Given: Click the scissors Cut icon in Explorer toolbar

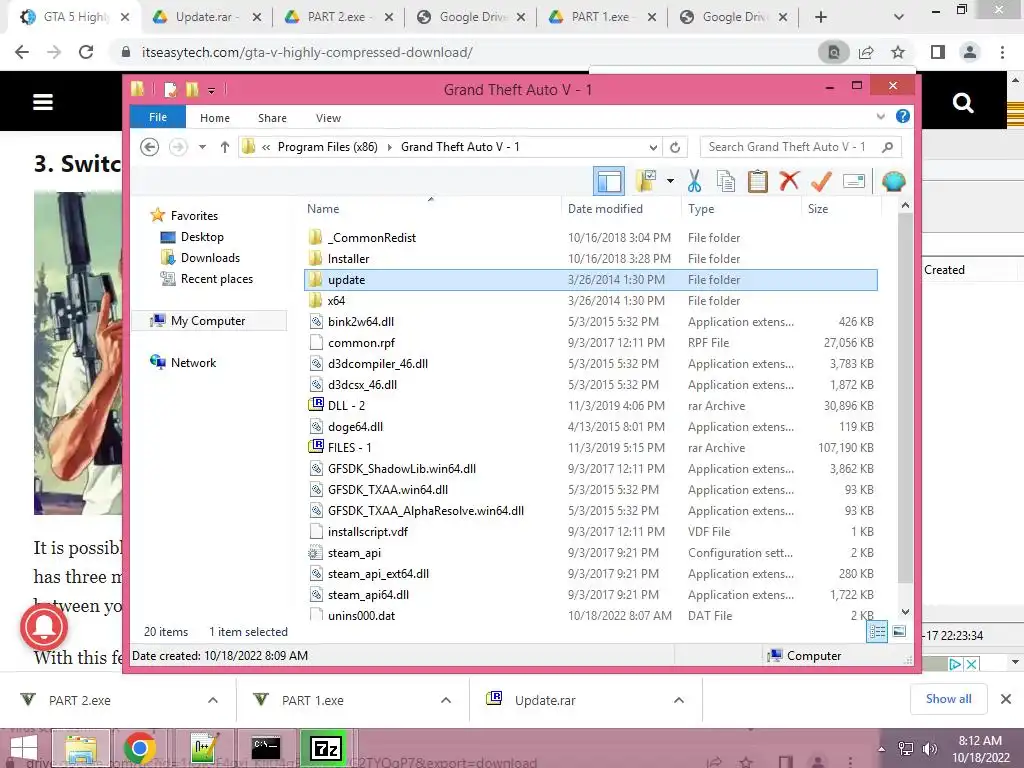Looking at the screenshot, I should tap(694, 181).
